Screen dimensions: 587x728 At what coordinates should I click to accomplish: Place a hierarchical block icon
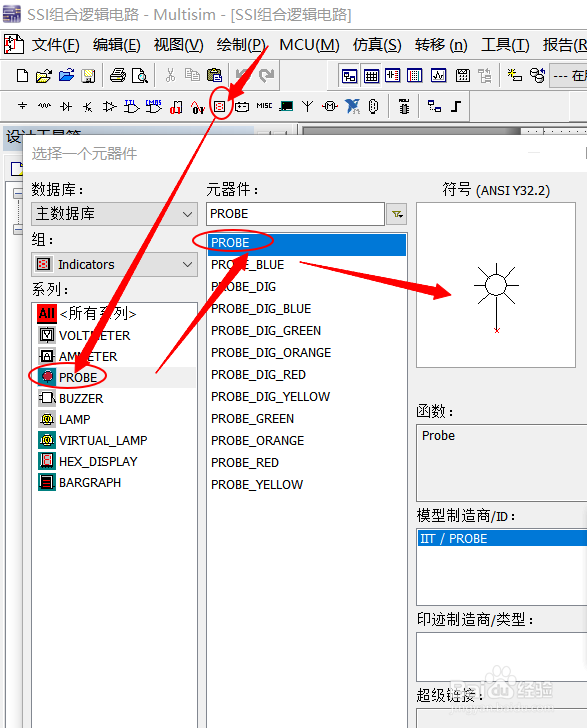pyautogui.click(x=434, y=106)
